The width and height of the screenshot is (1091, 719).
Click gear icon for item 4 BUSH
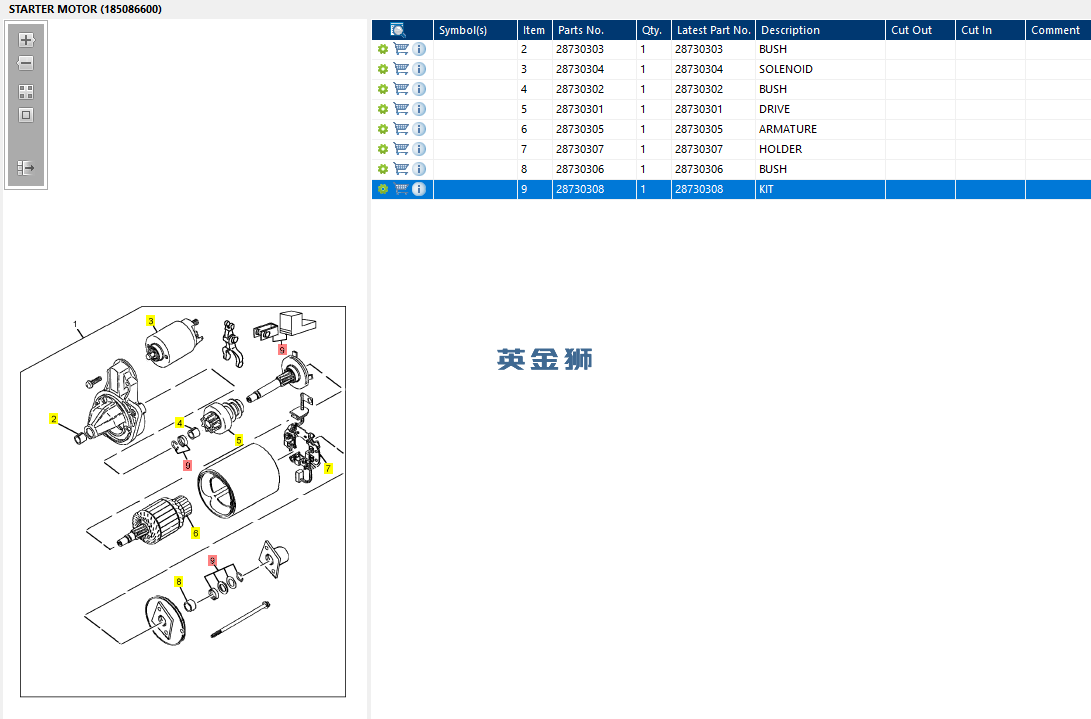383,89
